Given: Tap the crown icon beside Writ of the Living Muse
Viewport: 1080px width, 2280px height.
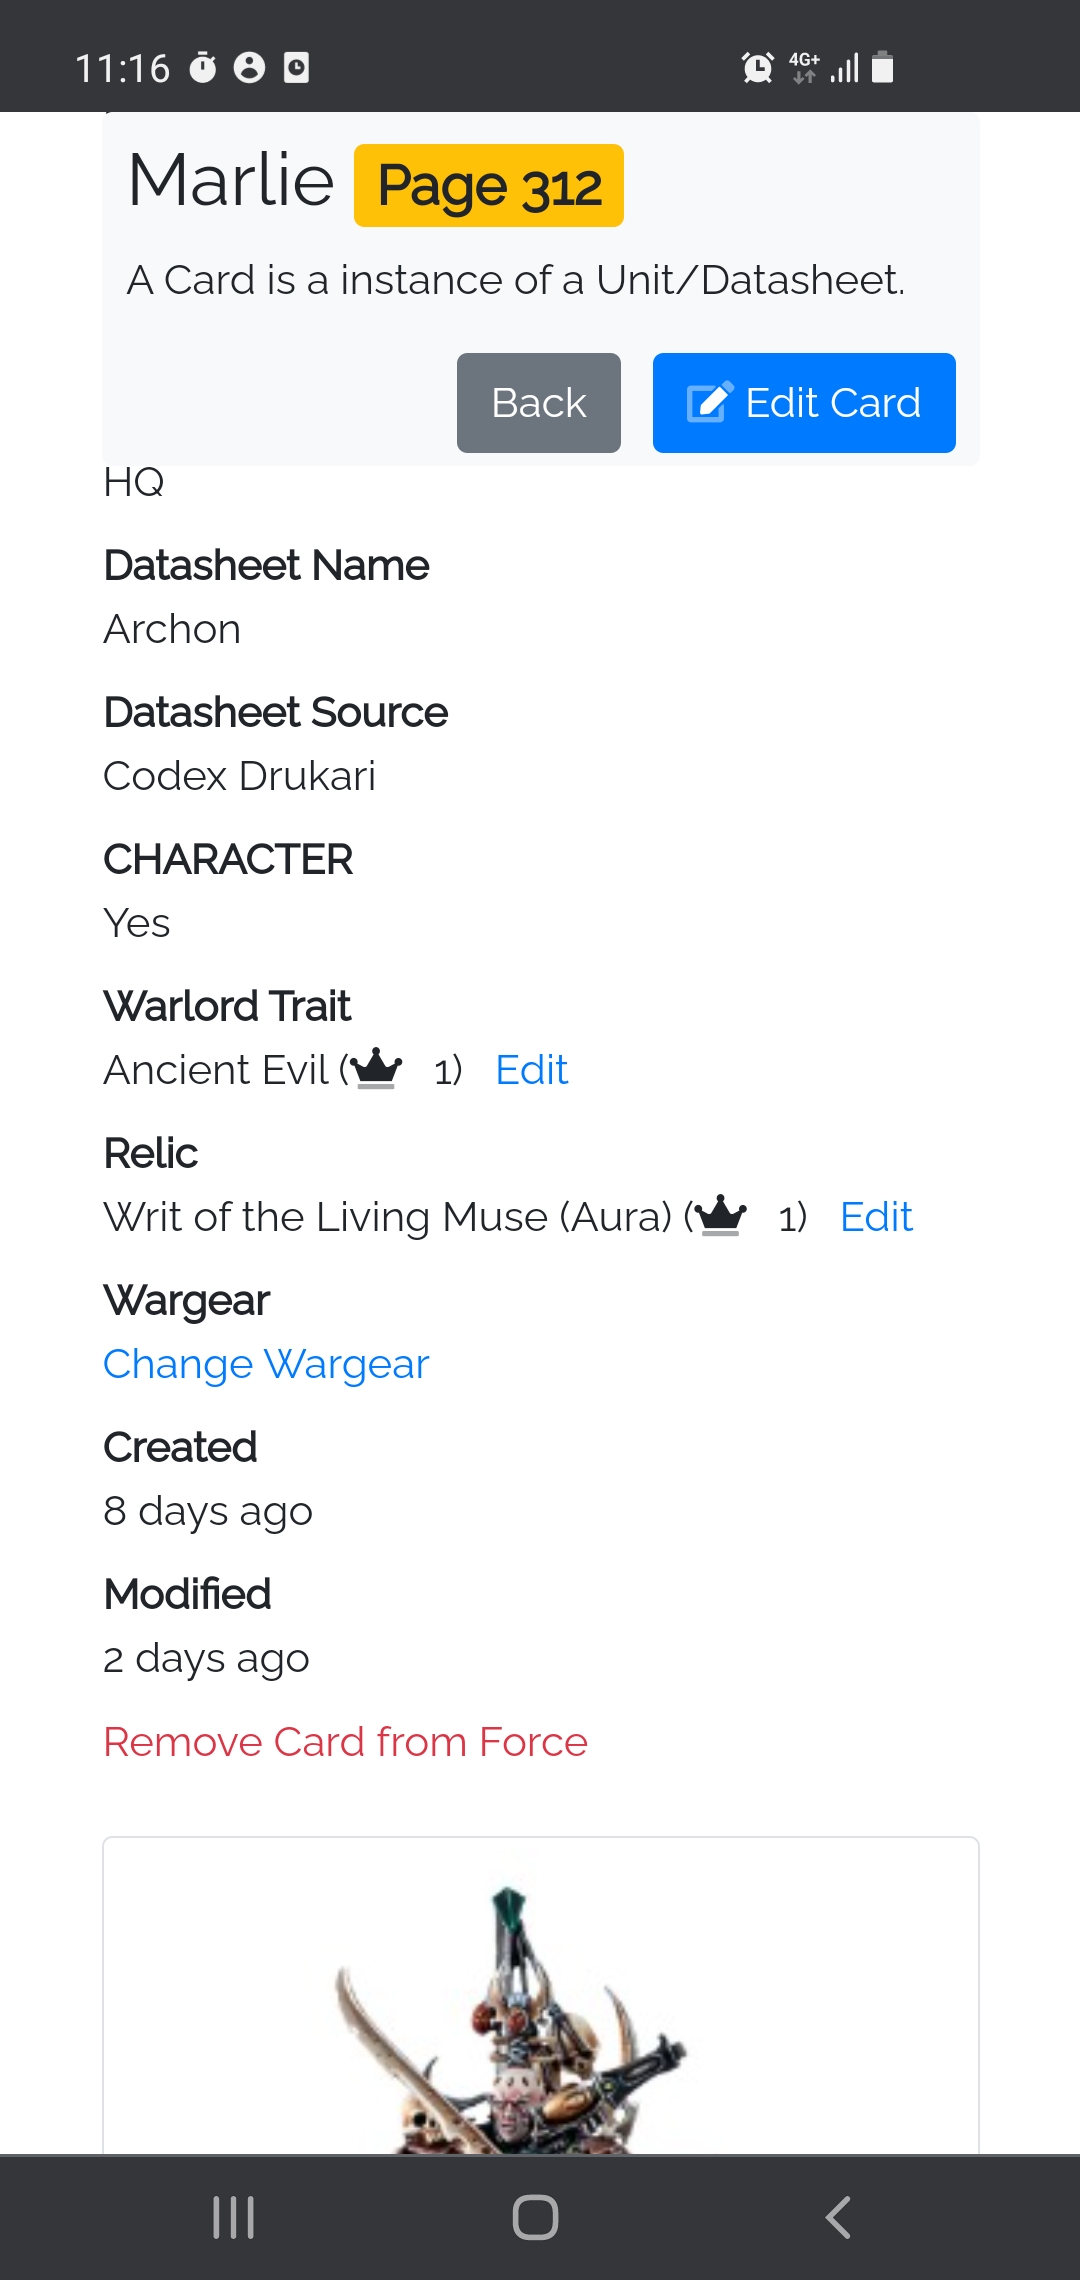Looking at the screenshot, I should 721,1215.
